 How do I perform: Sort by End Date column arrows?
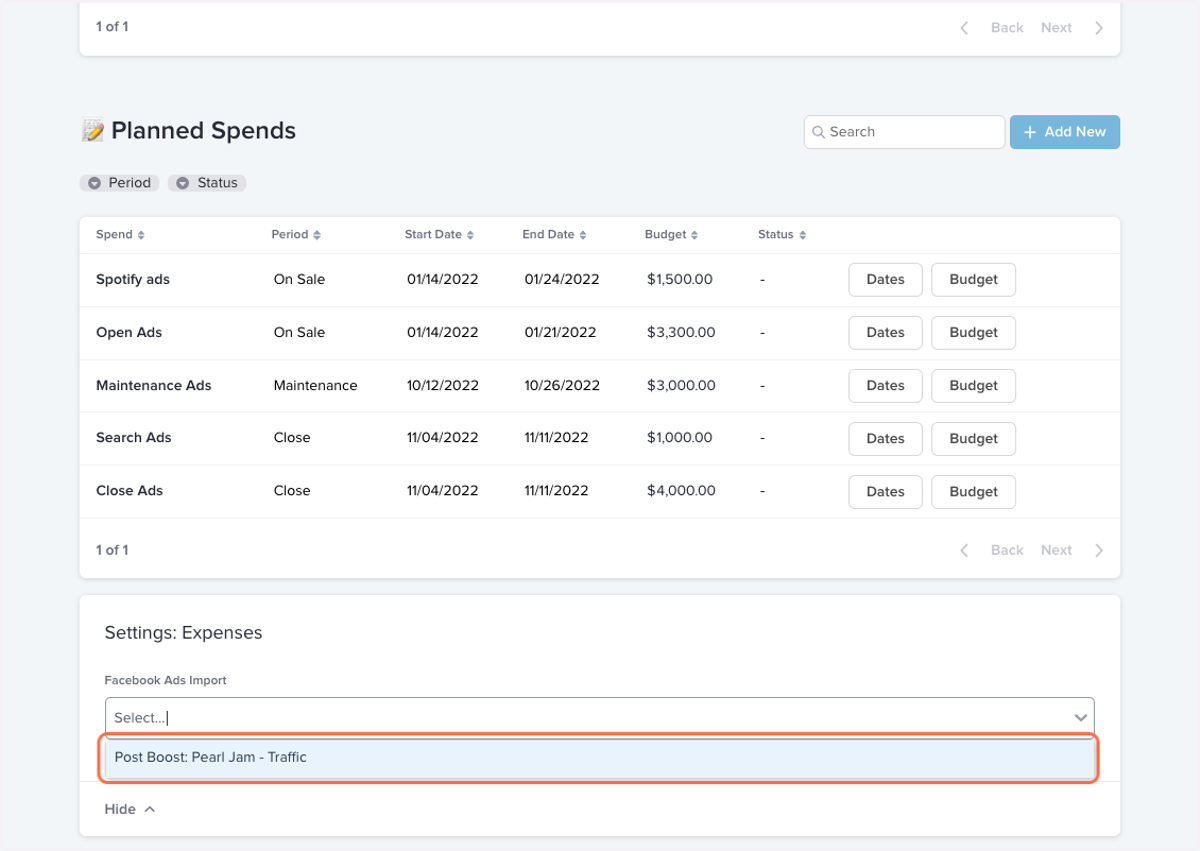[x=583, y=235]
